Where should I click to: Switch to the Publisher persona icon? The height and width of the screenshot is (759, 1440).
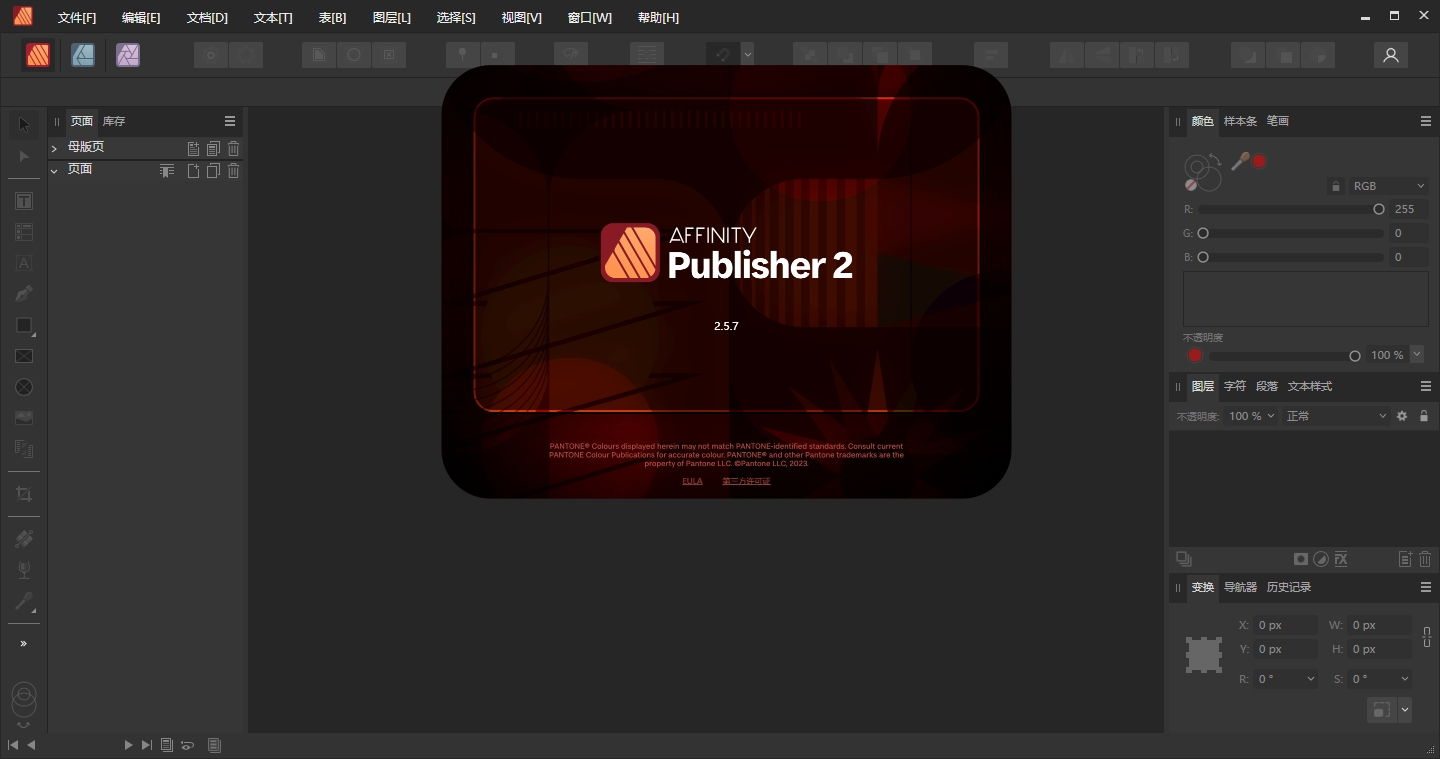(x=38, y=55)
